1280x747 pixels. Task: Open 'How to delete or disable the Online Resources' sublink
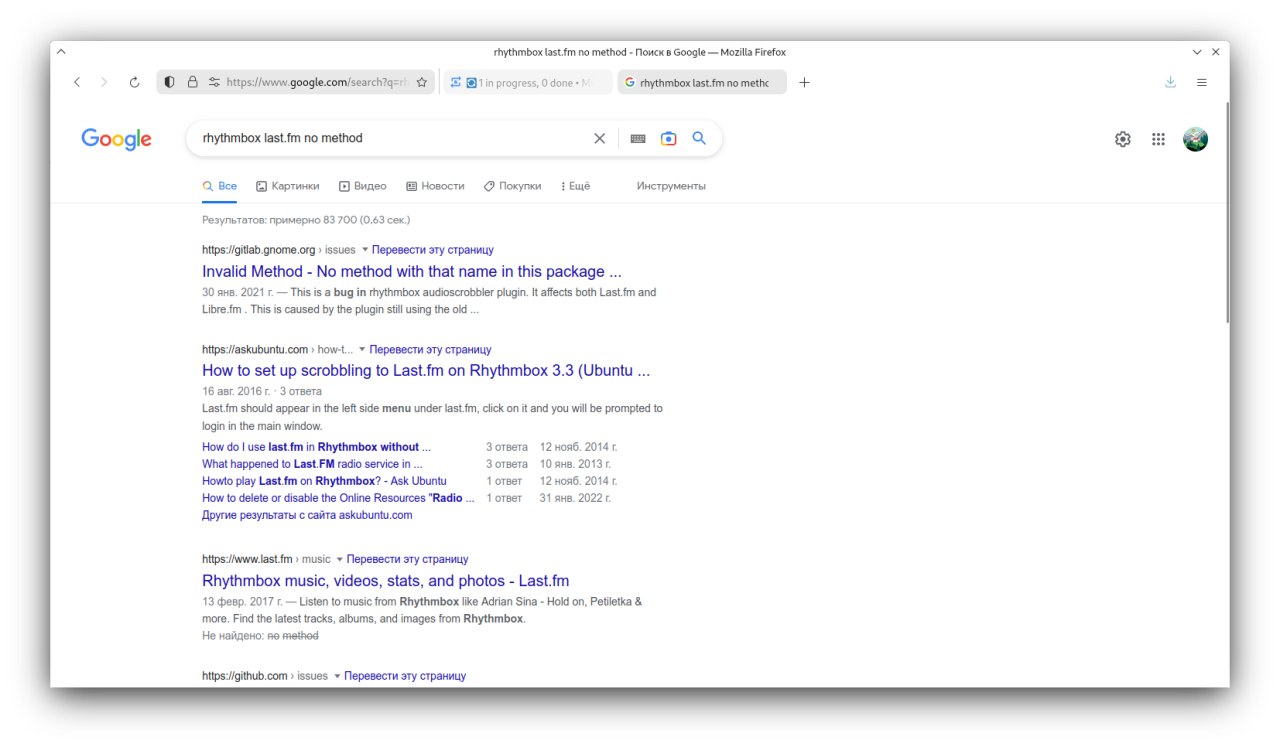tap(338, 498)
